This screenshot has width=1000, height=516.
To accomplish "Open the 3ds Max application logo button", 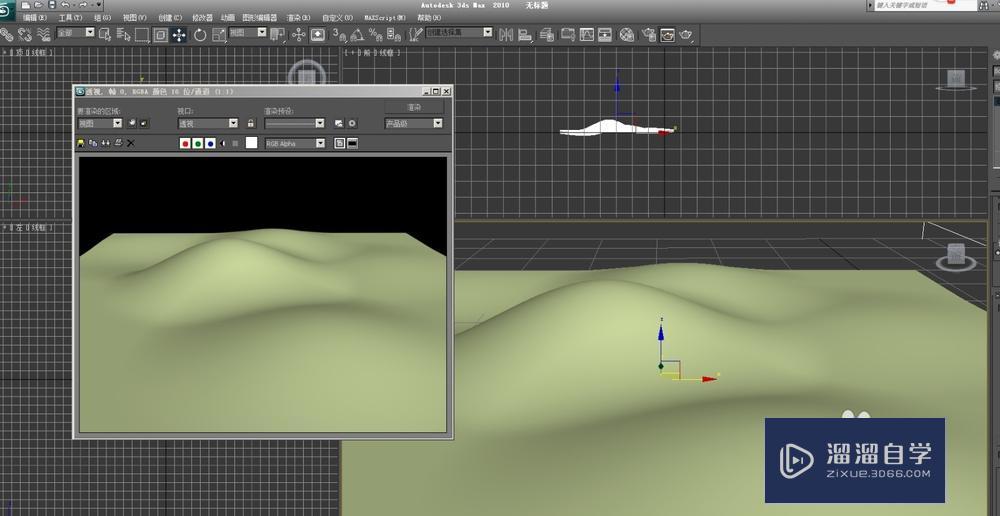I will [x=5, y=10].
